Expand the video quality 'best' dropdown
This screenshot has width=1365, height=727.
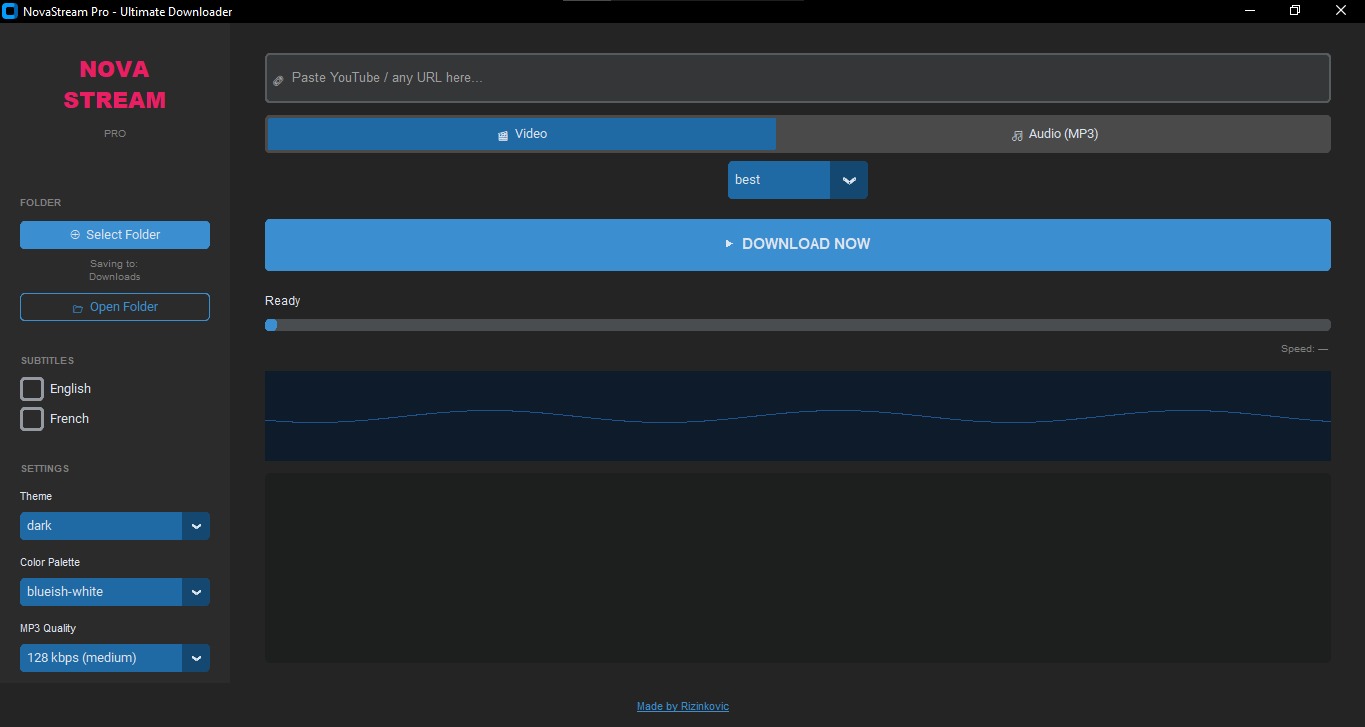[x=848, y=180]
